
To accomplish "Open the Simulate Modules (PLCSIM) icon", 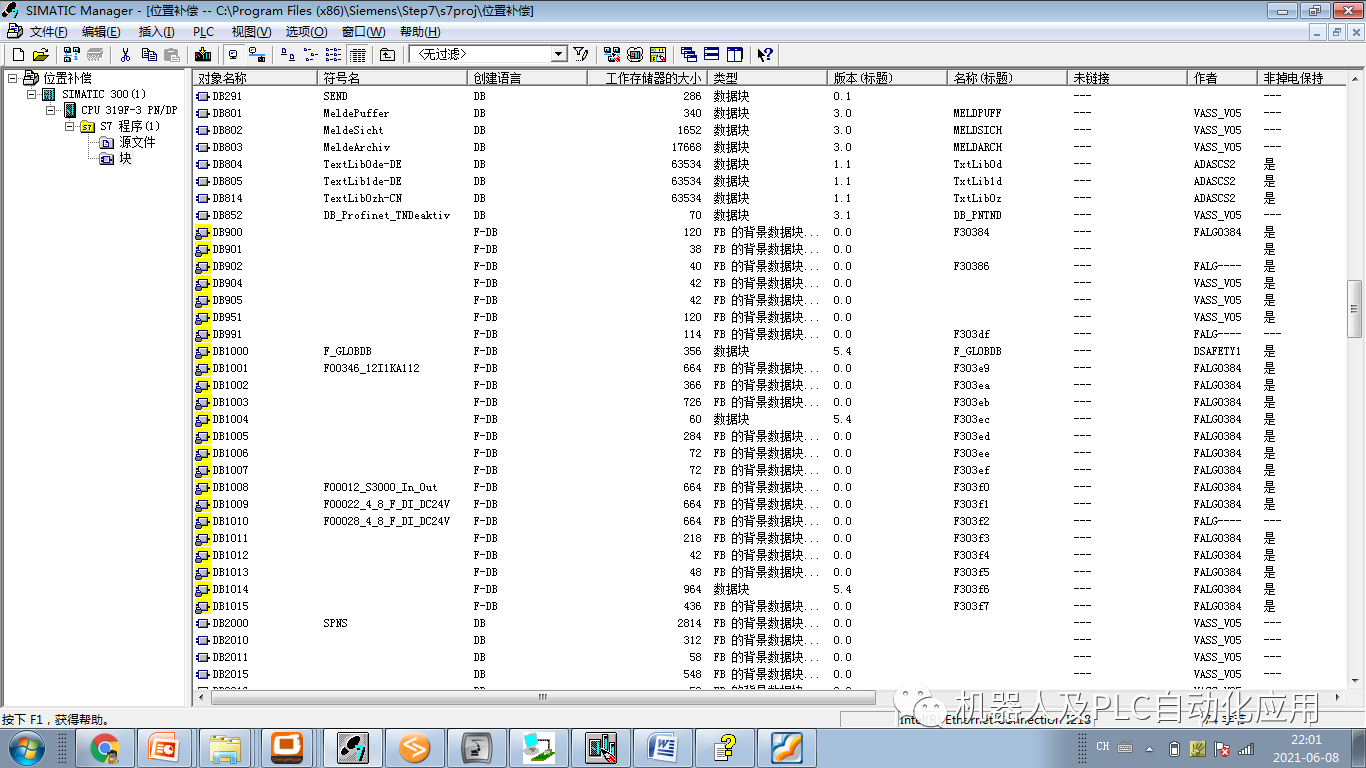I will [x=633, y=54].
